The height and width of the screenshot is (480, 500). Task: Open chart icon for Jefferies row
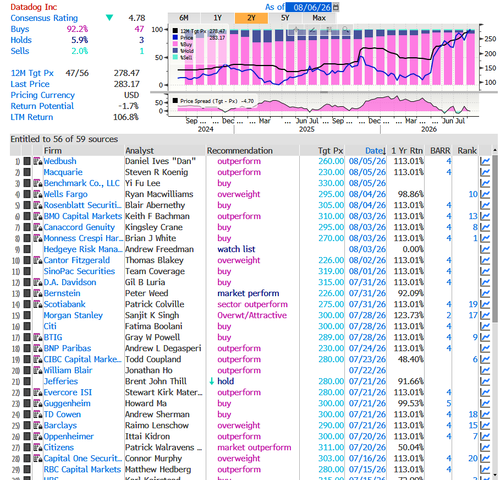(485, 381)
